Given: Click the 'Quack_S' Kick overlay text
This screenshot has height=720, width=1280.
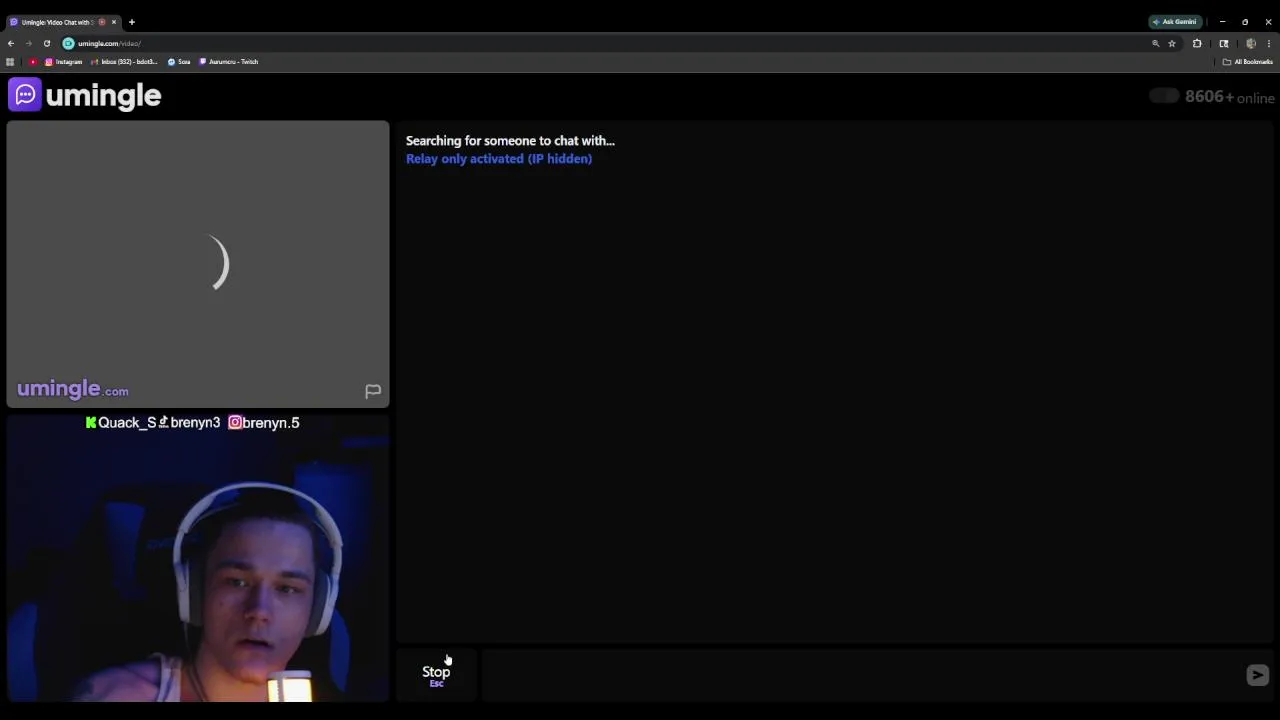Looking at the screenshot, I should (121, 423).
